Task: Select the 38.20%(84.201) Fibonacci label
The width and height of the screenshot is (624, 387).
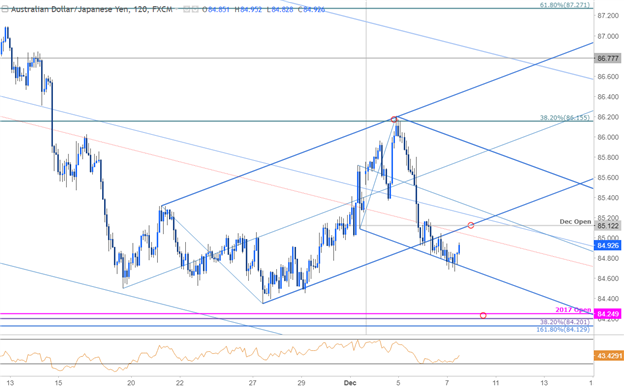Action: pyautogui.click(x=565, y=322)
